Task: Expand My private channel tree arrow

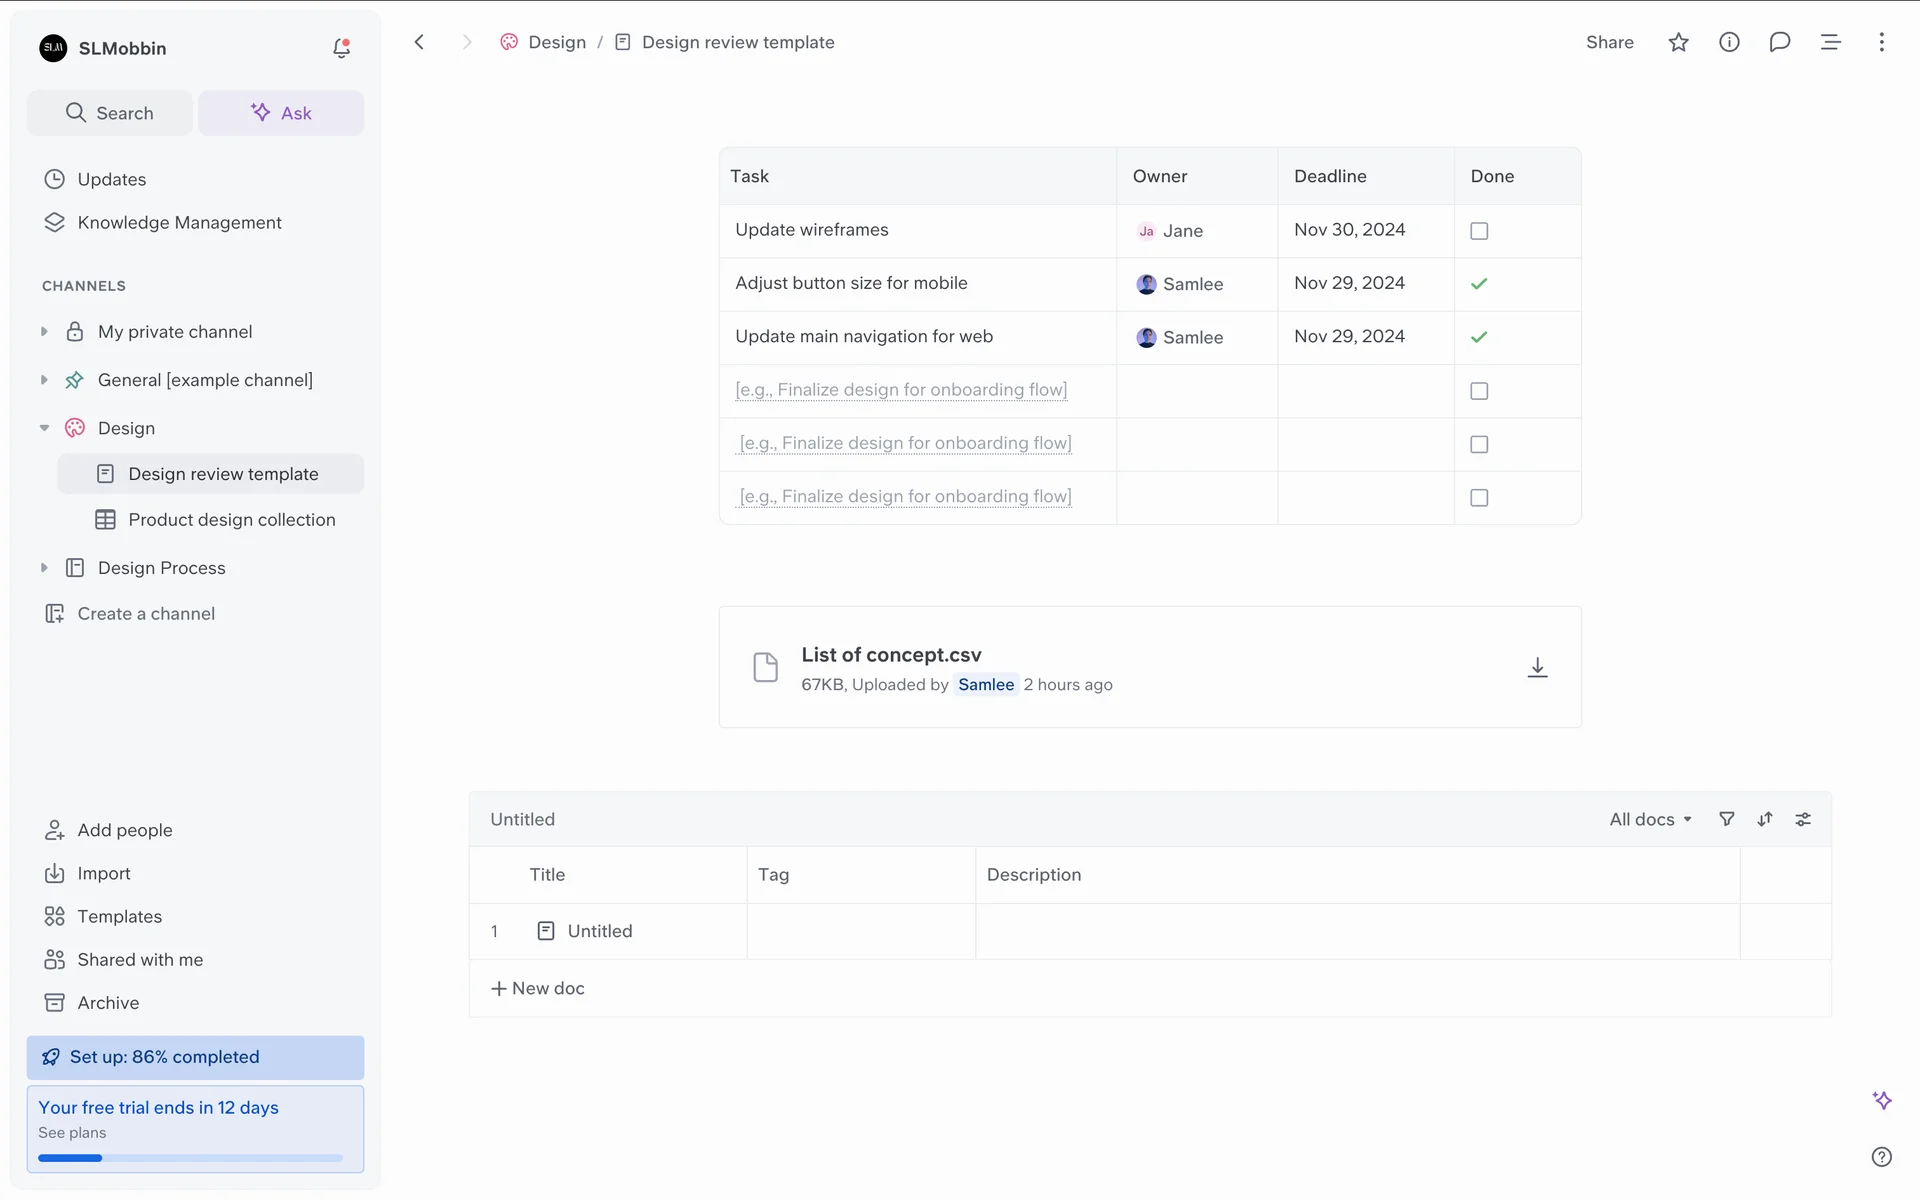Action: pos(44,332)
